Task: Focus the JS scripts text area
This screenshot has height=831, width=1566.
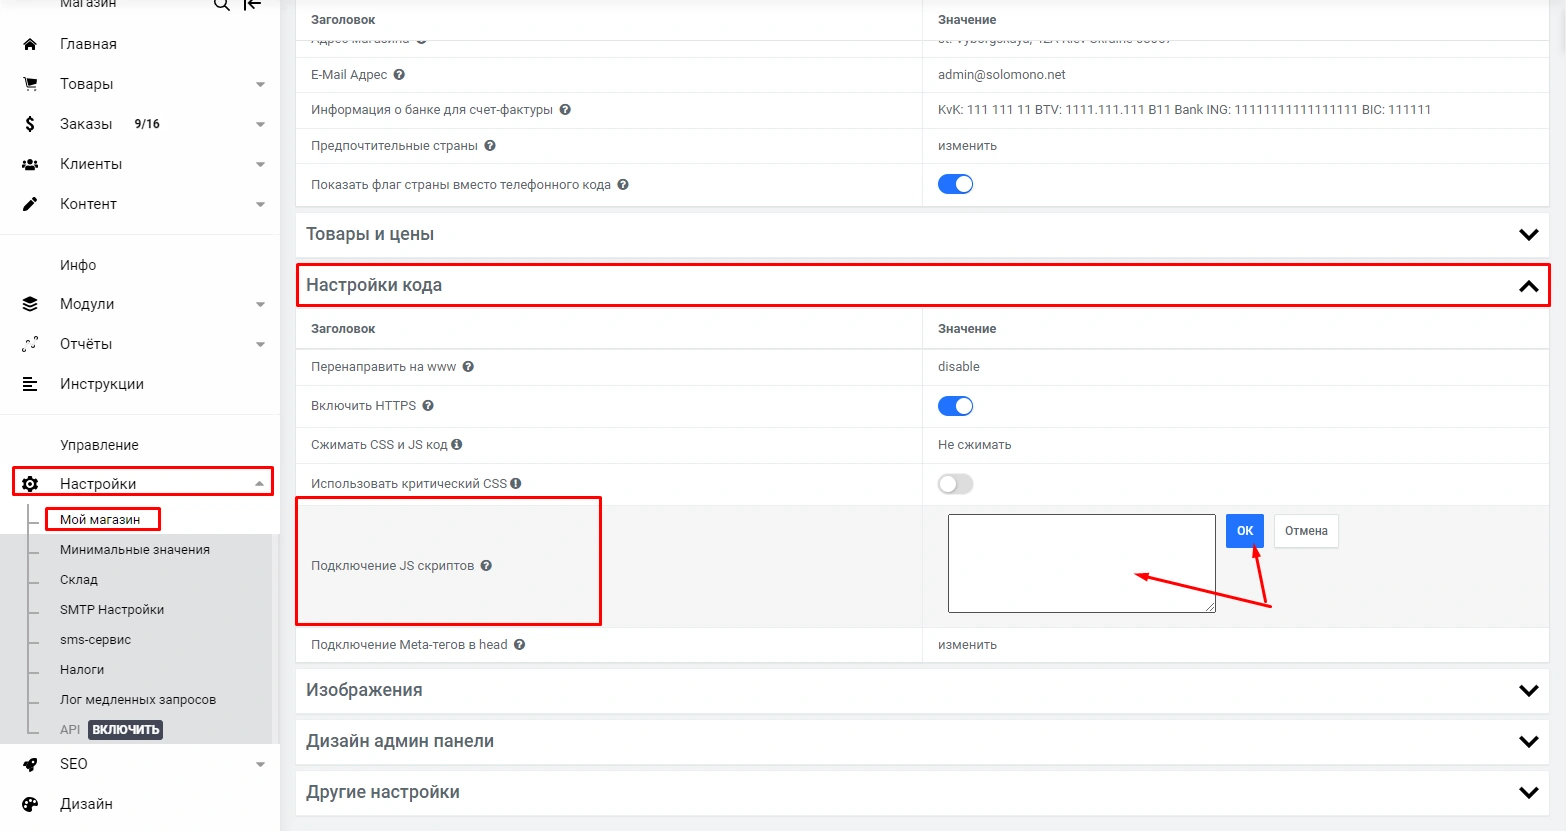Action: point(1081,563)
